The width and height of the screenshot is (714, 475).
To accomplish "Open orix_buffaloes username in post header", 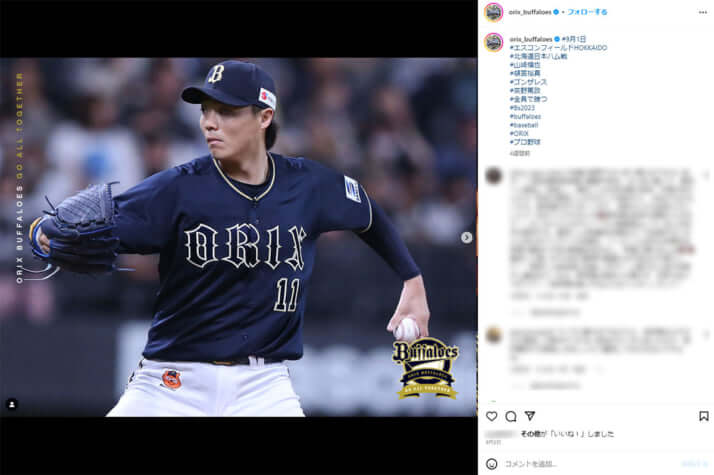I will tap(530, 12).
